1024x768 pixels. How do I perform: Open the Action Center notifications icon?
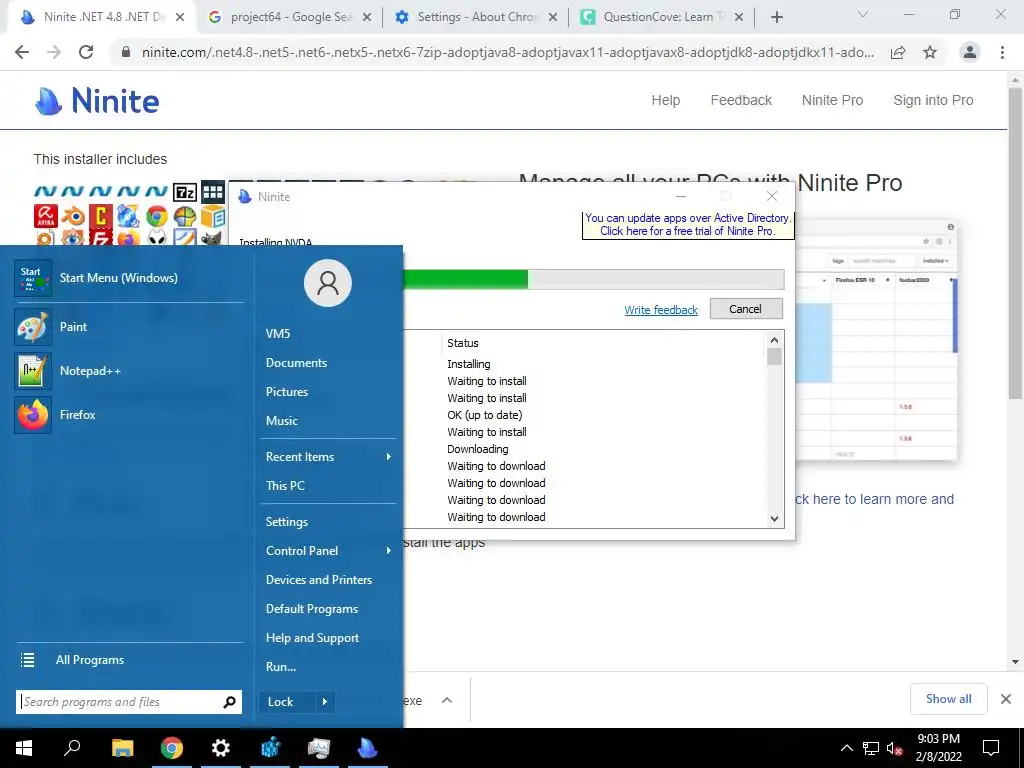pos(991,748)
